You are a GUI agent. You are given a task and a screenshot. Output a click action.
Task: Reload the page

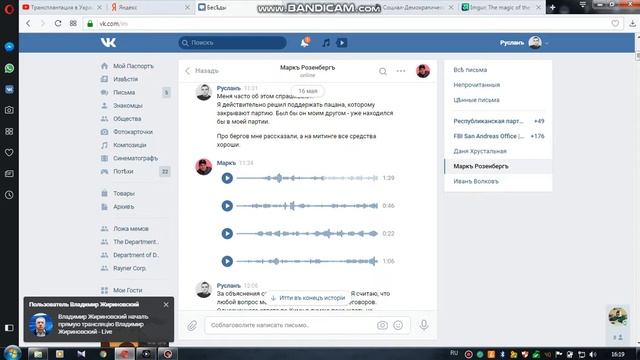tap(58, 23)
